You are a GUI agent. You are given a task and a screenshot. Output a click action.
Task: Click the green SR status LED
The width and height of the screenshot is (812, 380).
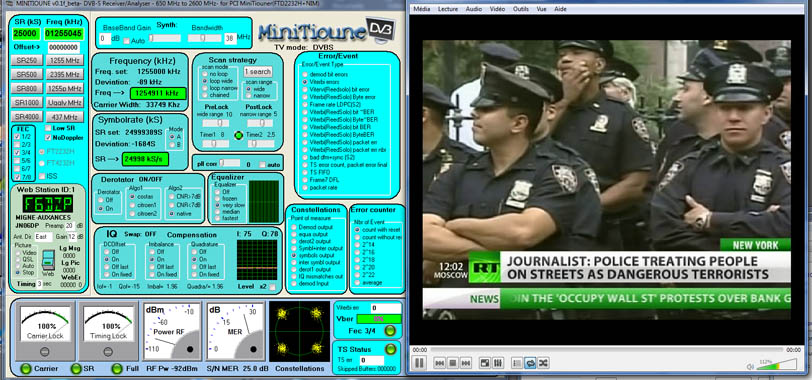click(x=76, y=369)
